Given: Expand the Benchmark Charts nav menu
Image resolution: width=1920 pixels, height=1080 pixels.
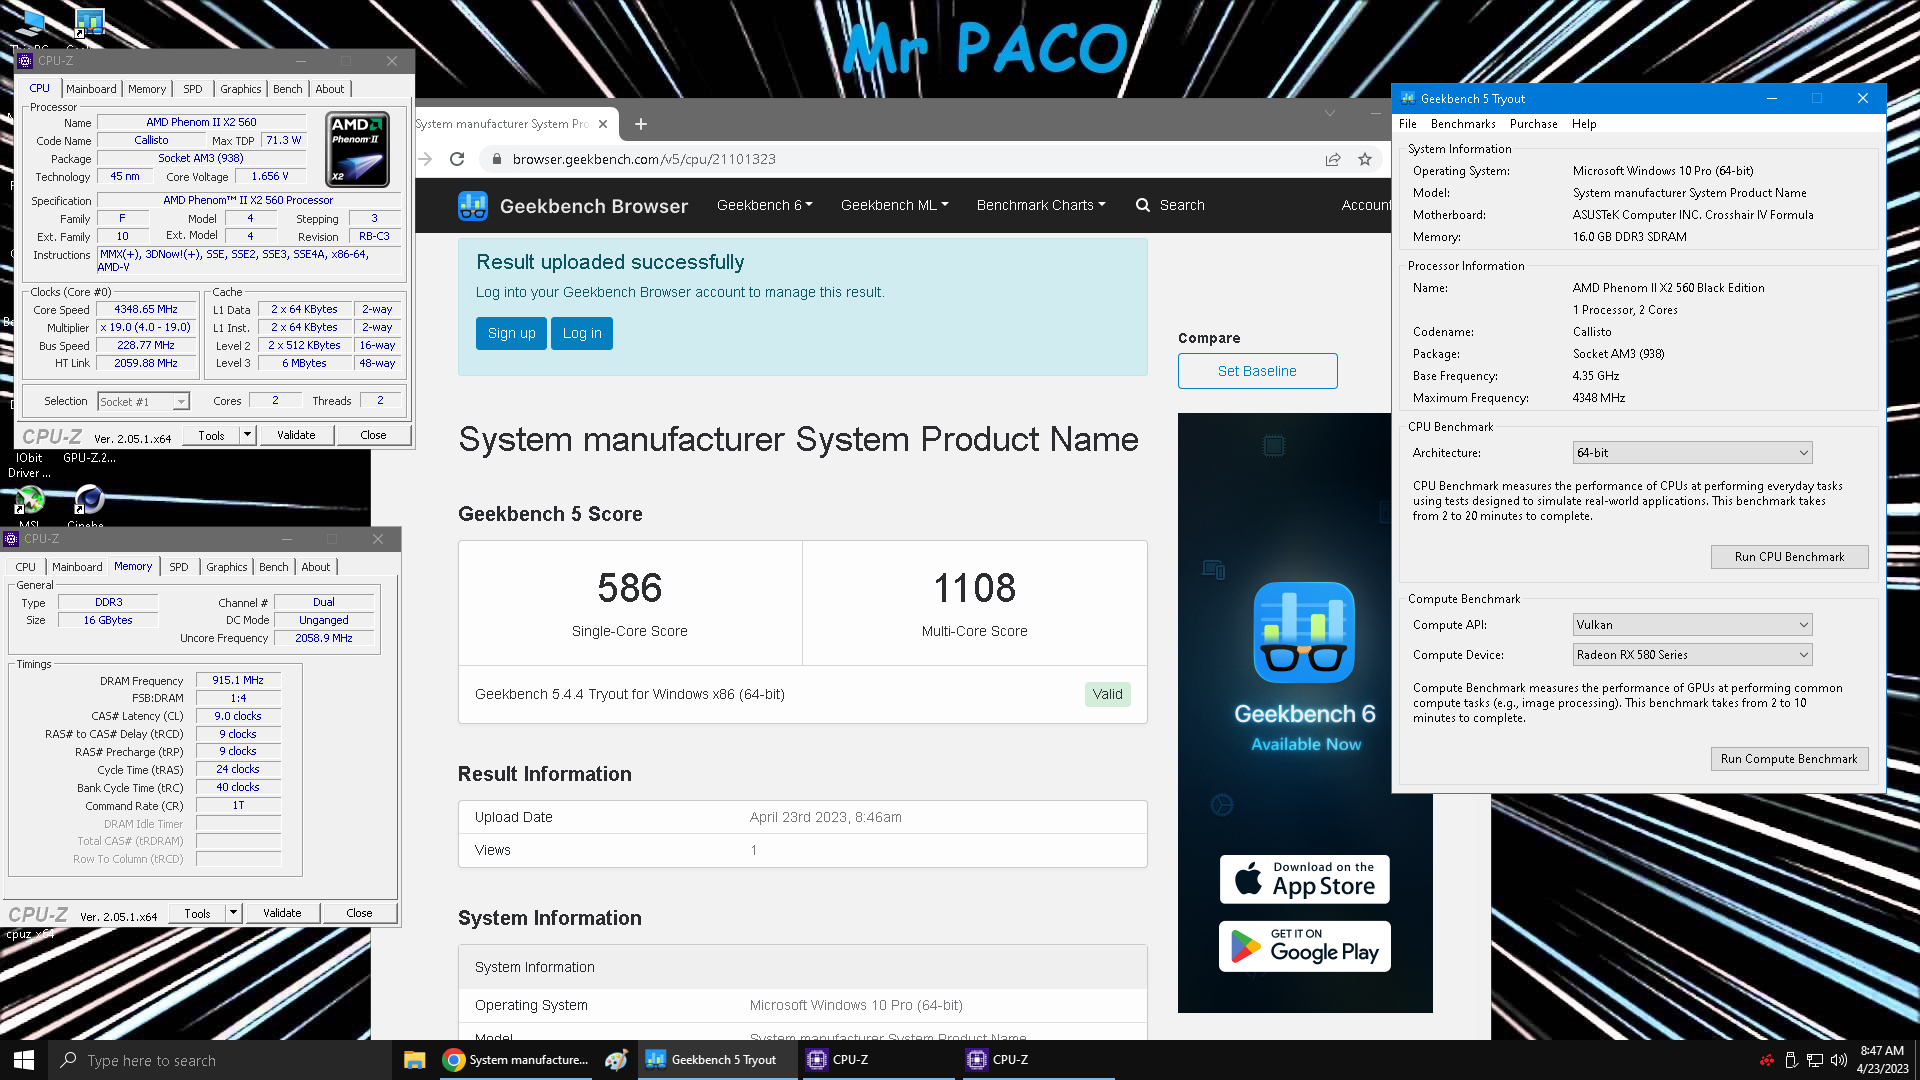Looking at the screenshot, I should pos(1041,205).
